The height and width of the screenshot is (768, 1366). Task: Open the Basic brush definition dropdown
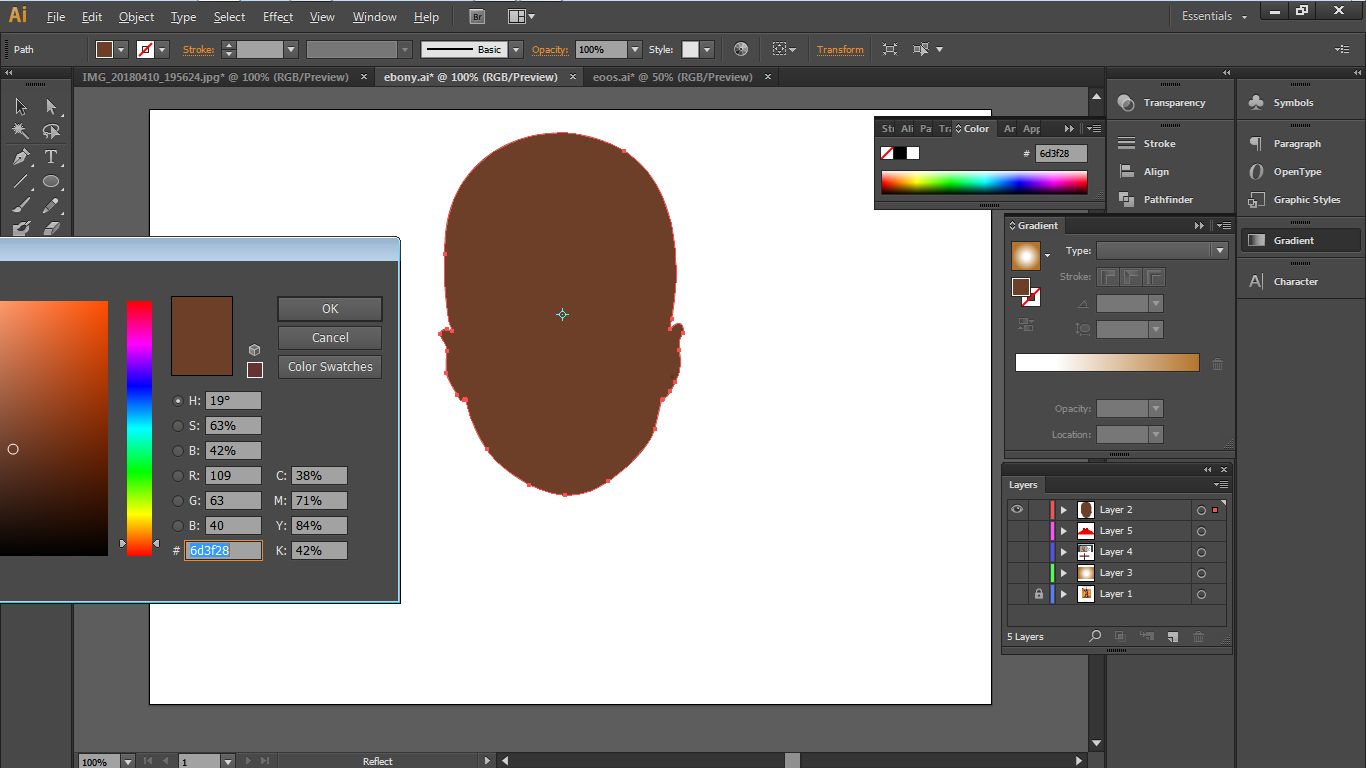516,49
